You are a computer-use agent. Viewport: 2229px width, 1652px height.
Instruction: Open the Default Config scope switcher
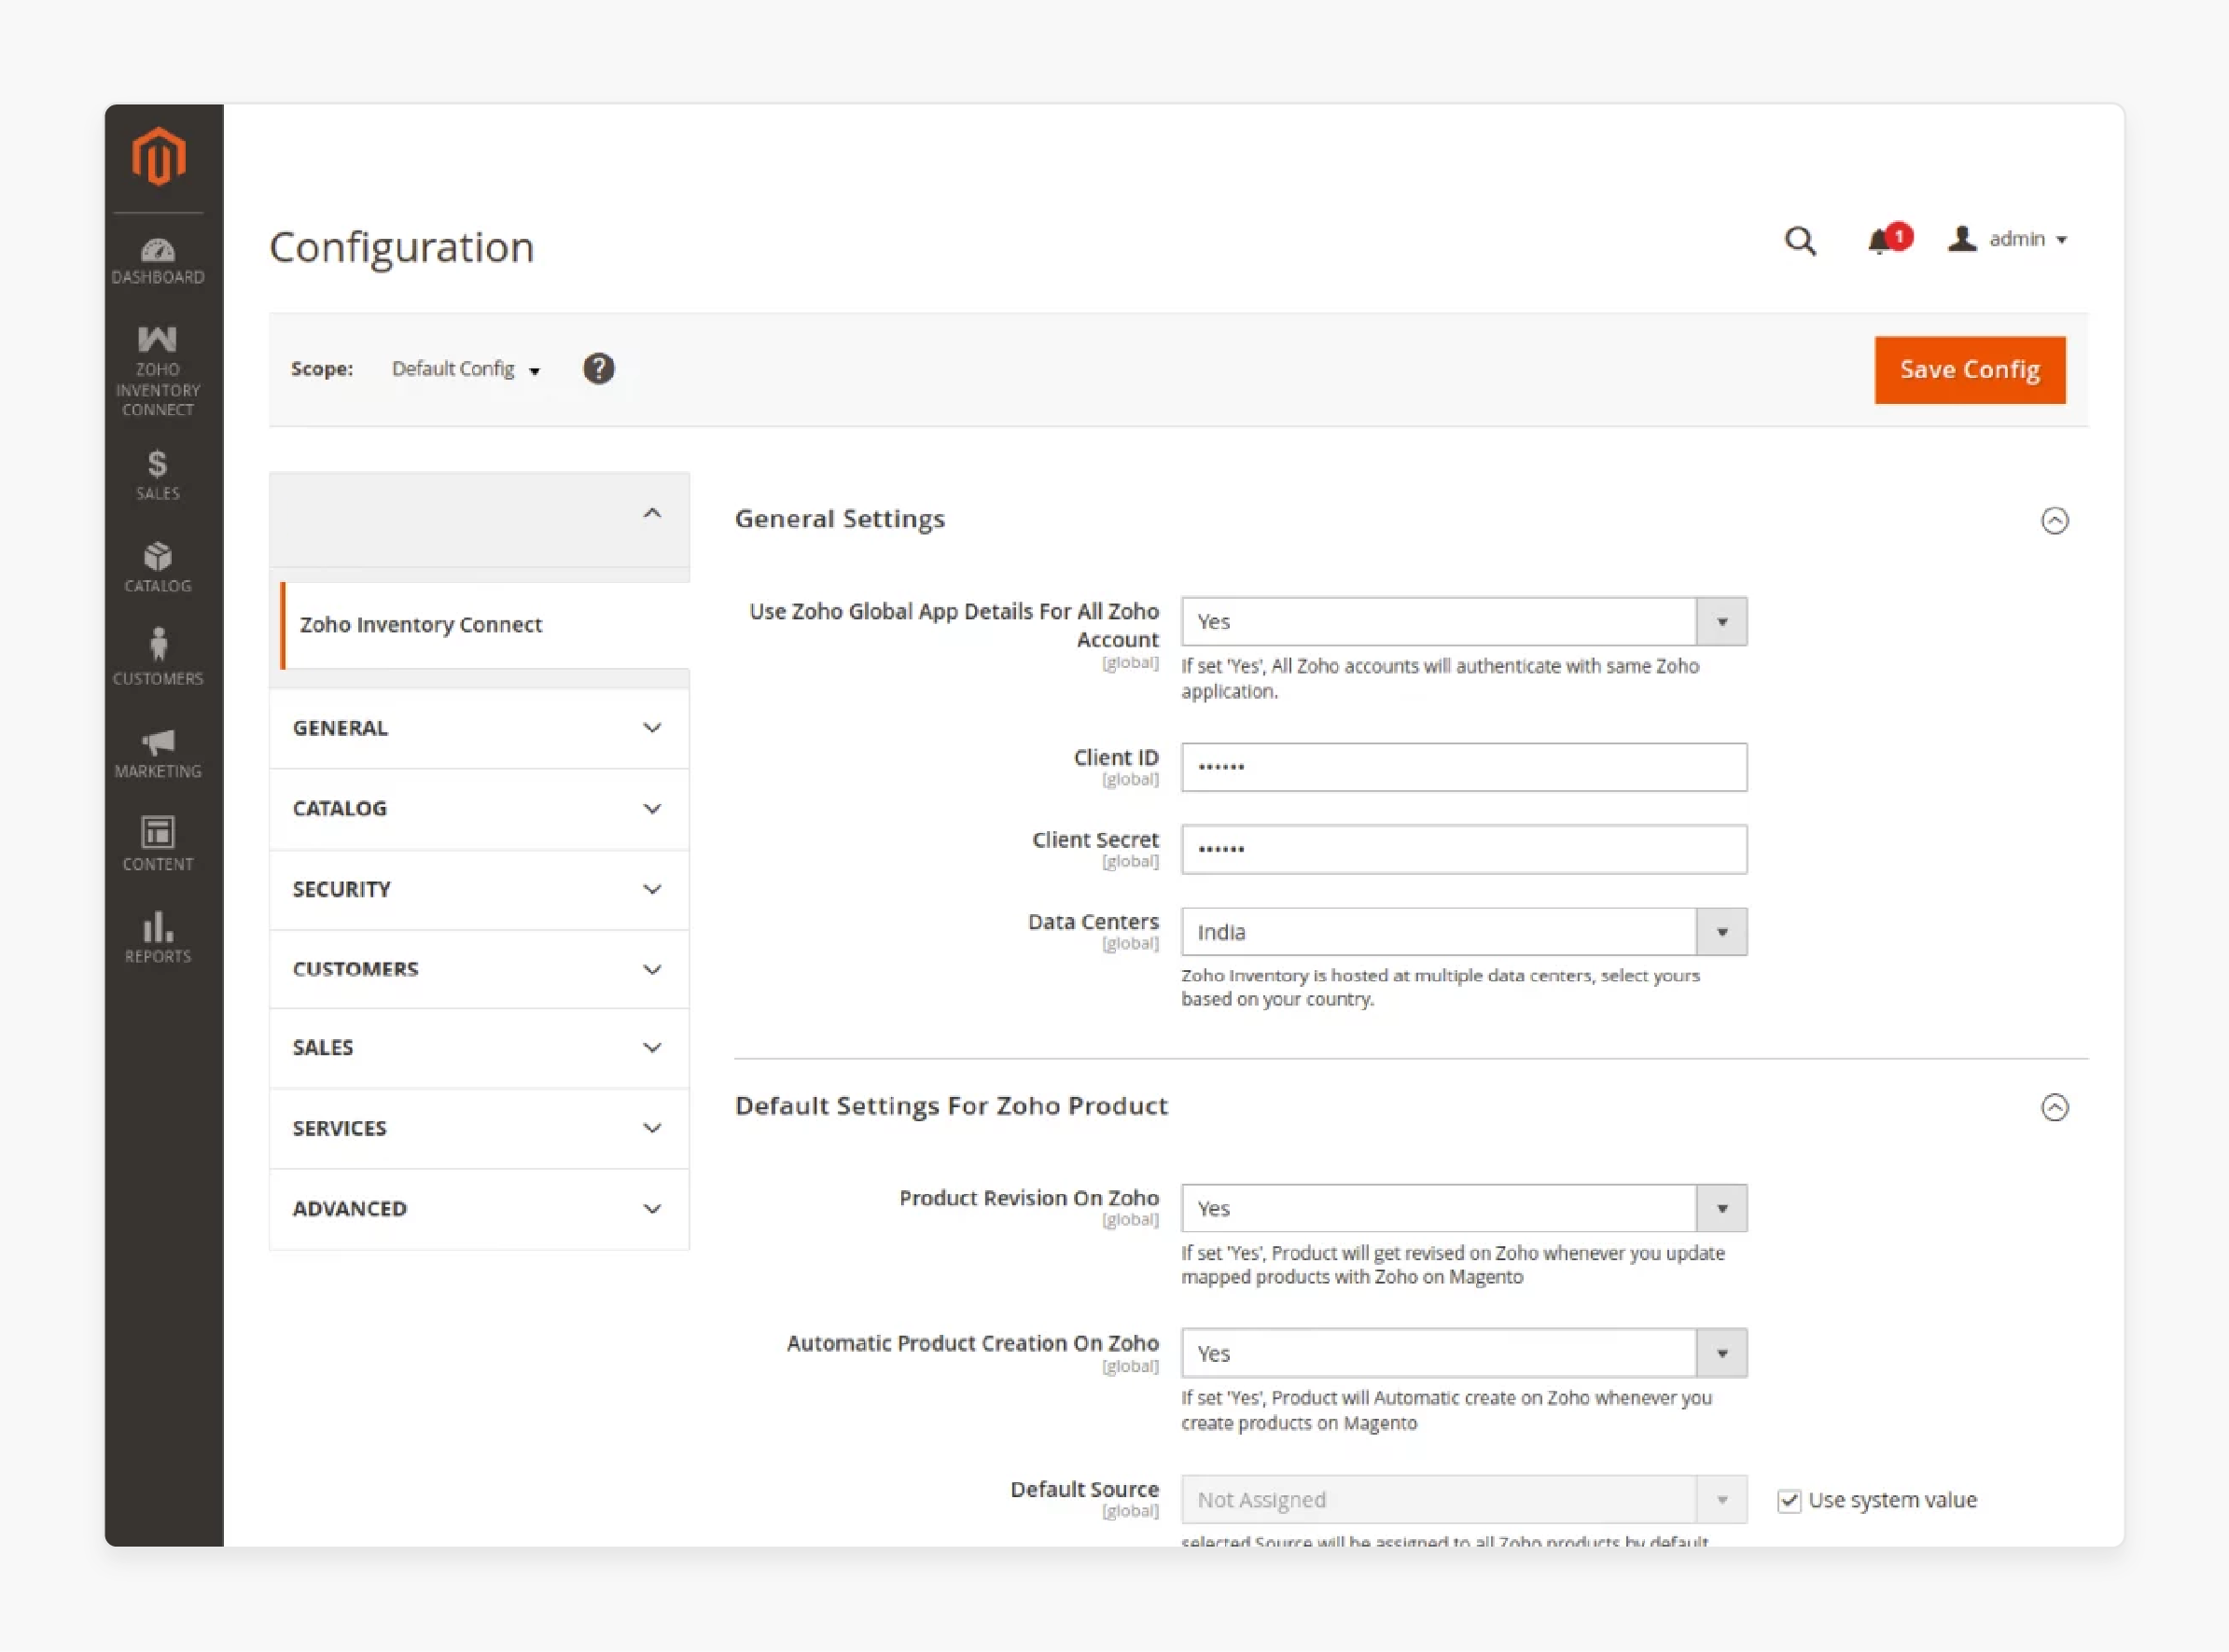466,369
